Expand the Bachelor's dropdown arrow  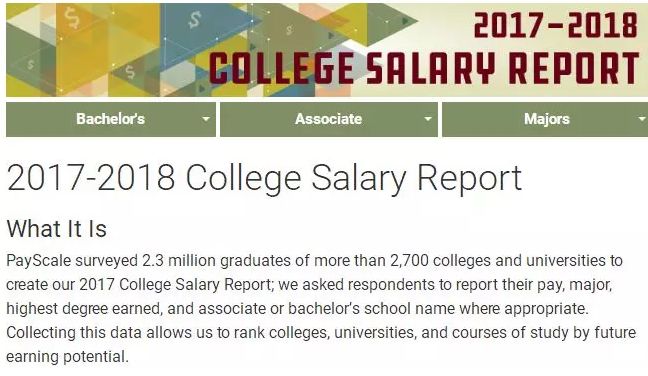[x=205, y=119]
